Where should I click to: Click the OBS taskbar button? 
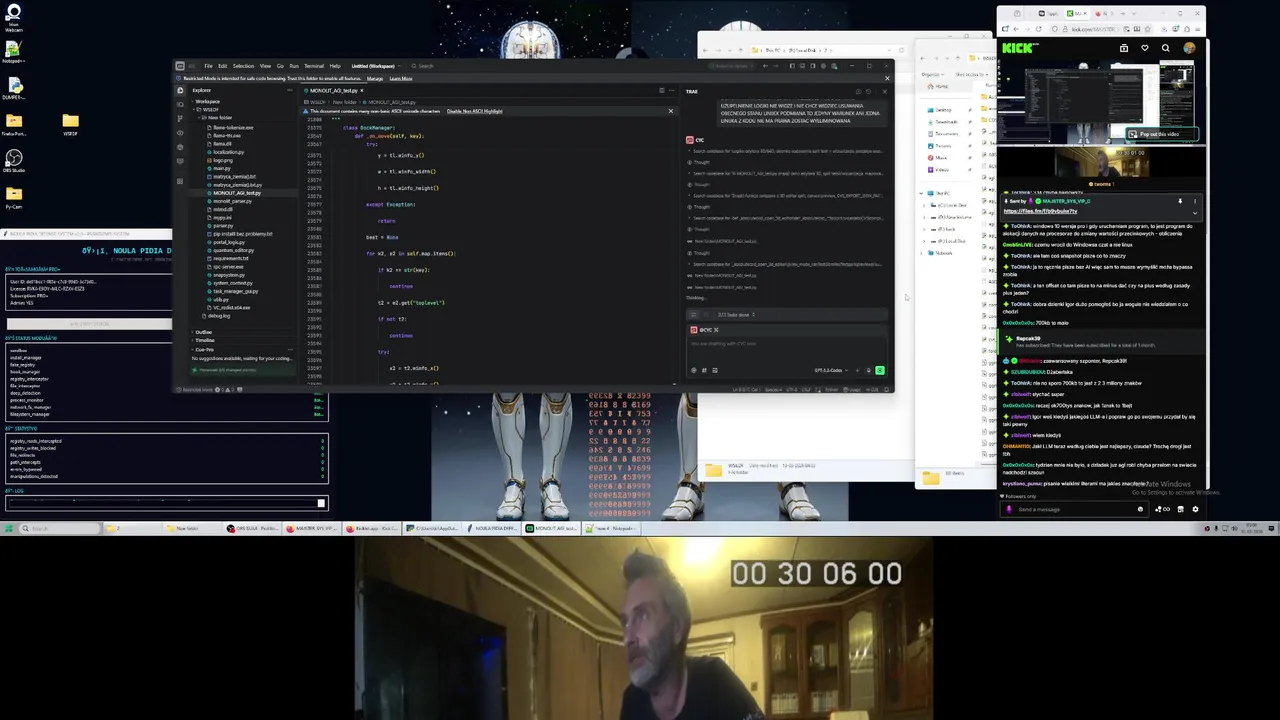[x=252, y=528]
